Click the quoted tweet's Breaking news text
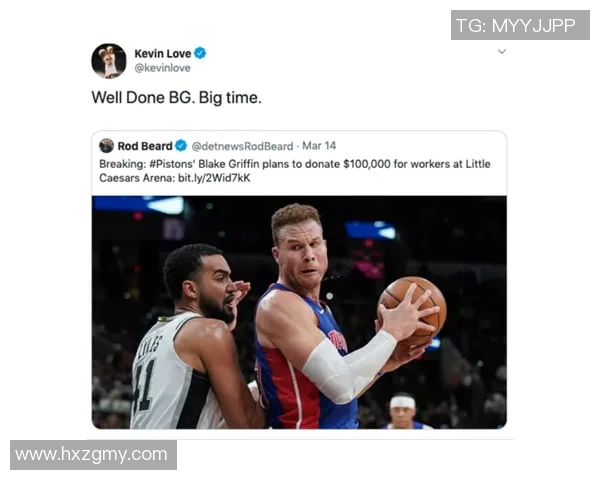The image size is (600, 480). (295, 171)
